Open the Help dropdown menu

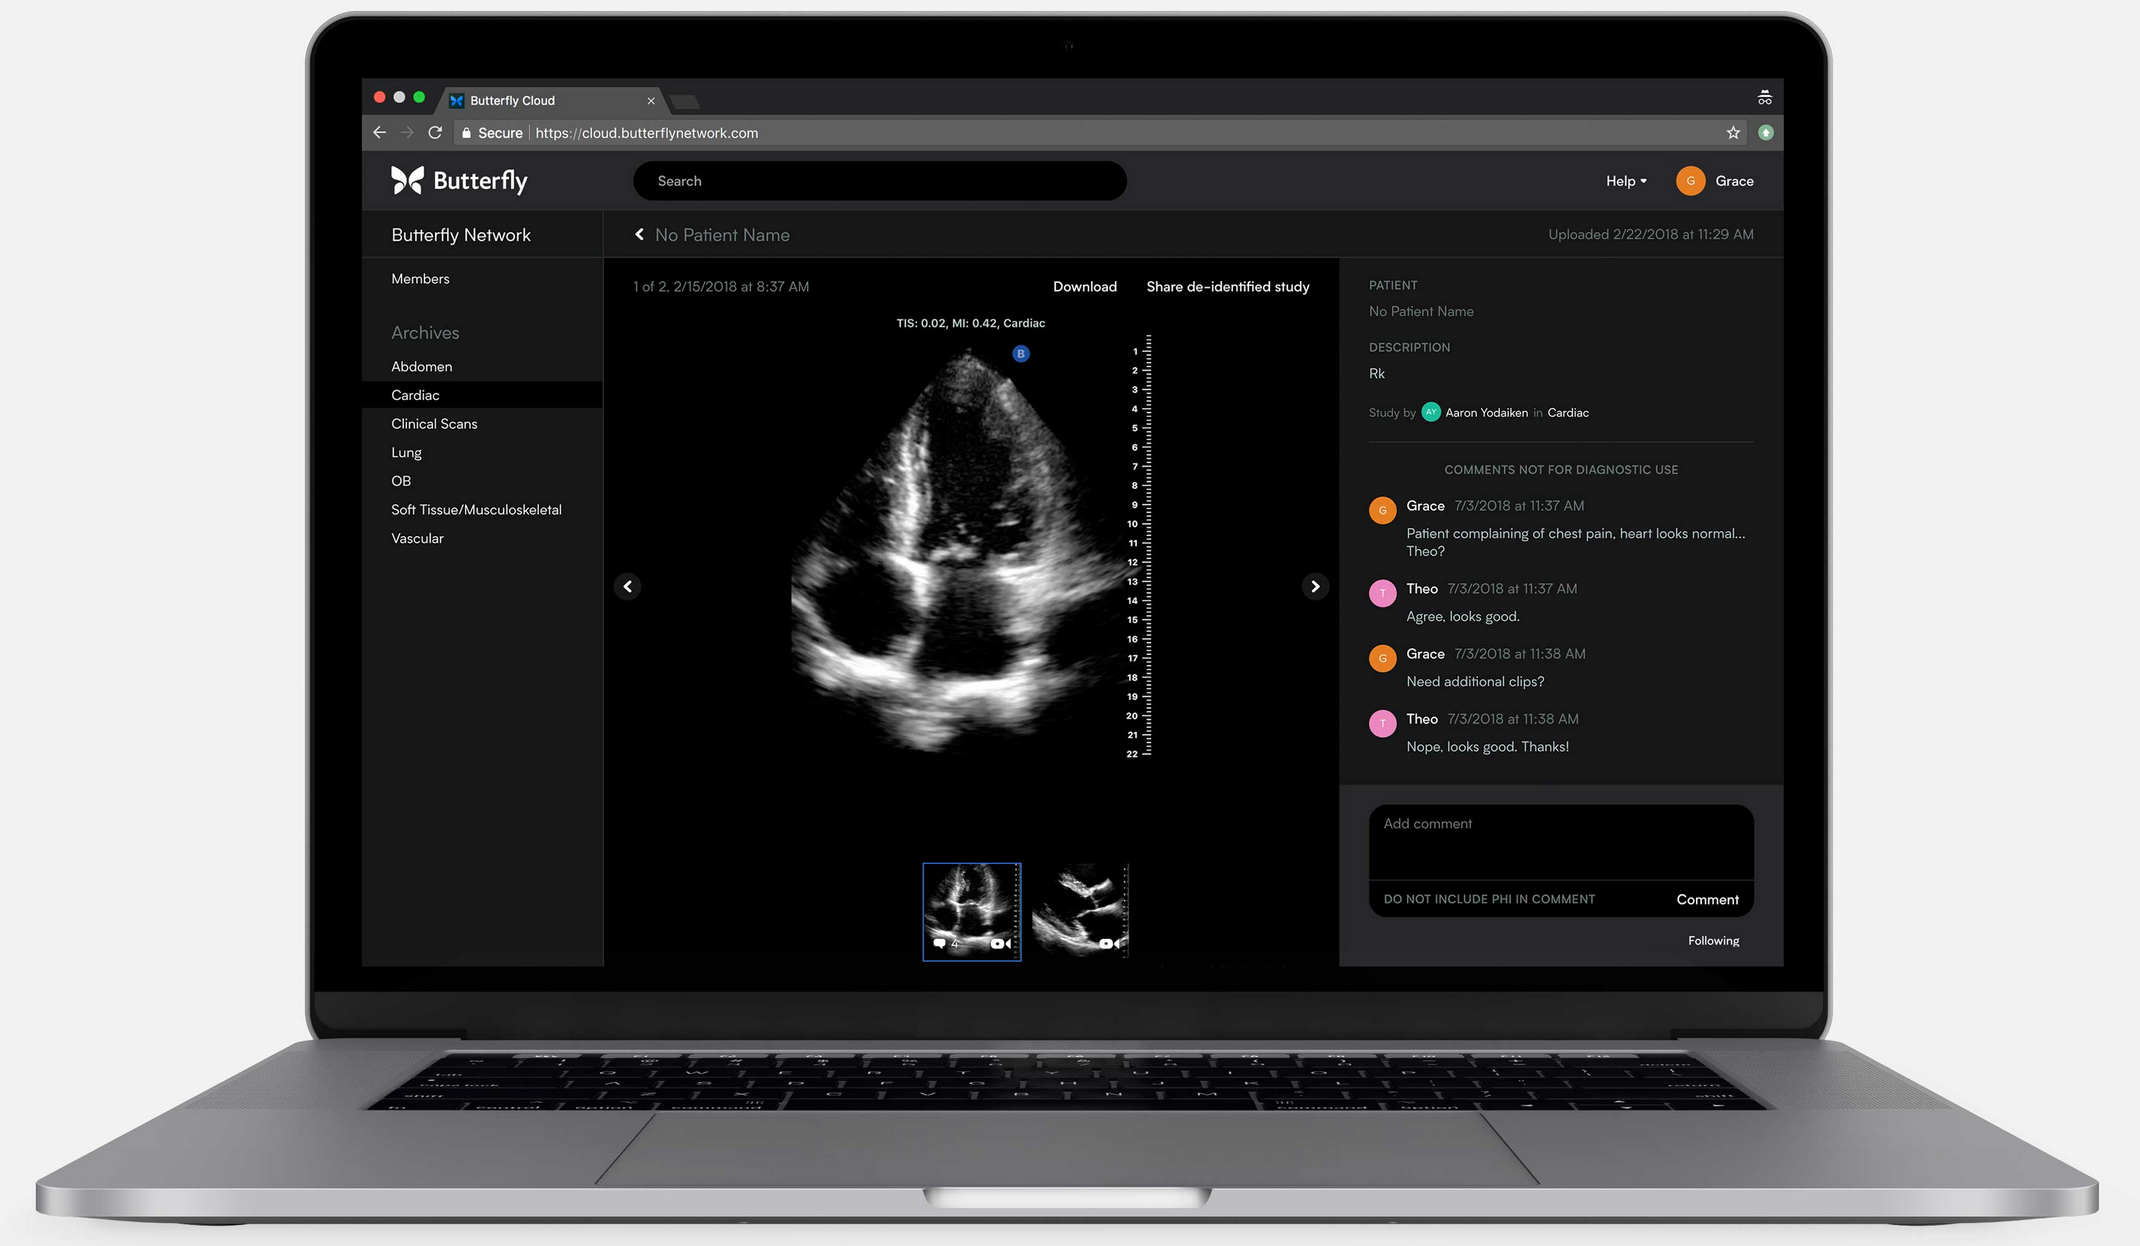pos(1625,181)
